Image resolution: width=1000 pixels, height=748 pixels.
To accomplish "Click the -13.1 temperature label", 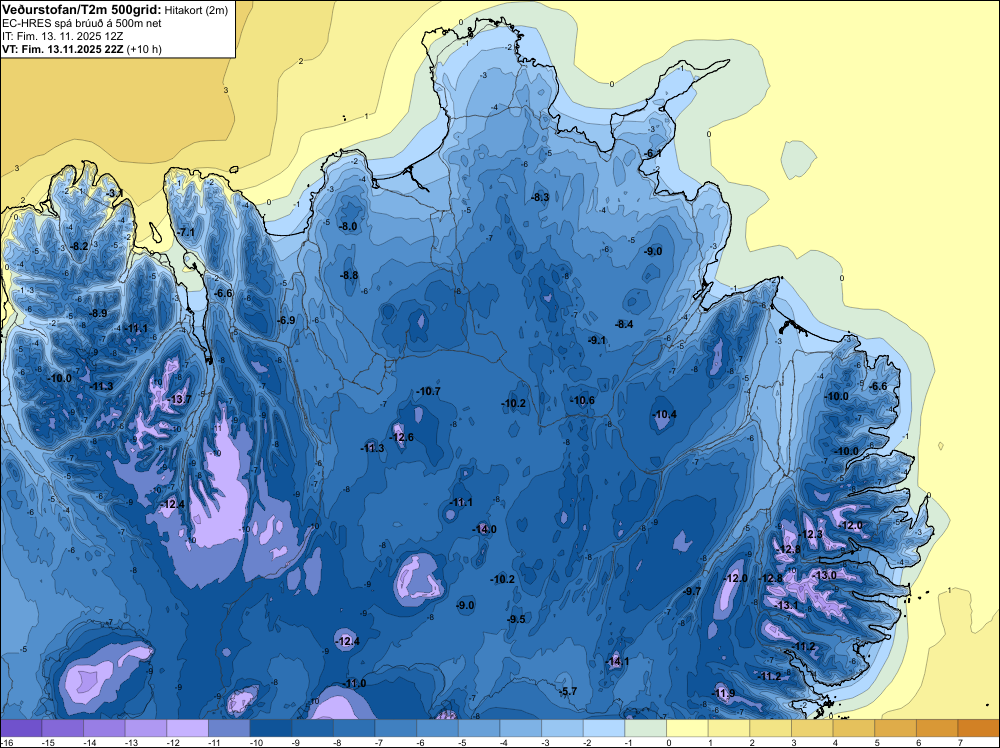I will click(x=786, y=606).
